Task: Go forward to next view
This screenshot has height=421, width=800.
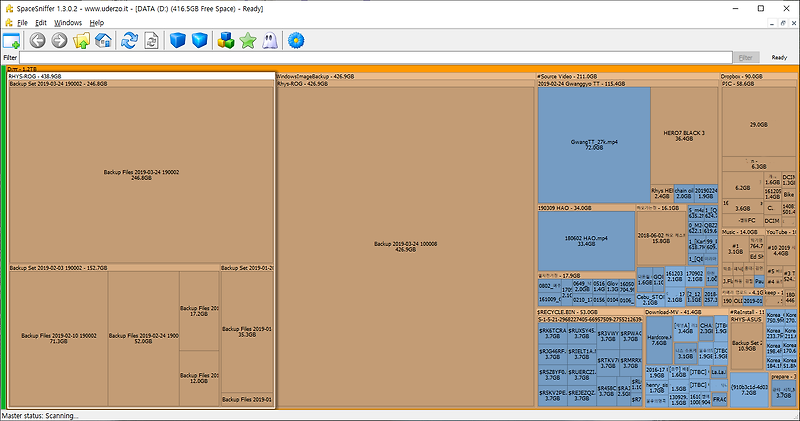Action: pyautogui.click(x=59, y=40)
